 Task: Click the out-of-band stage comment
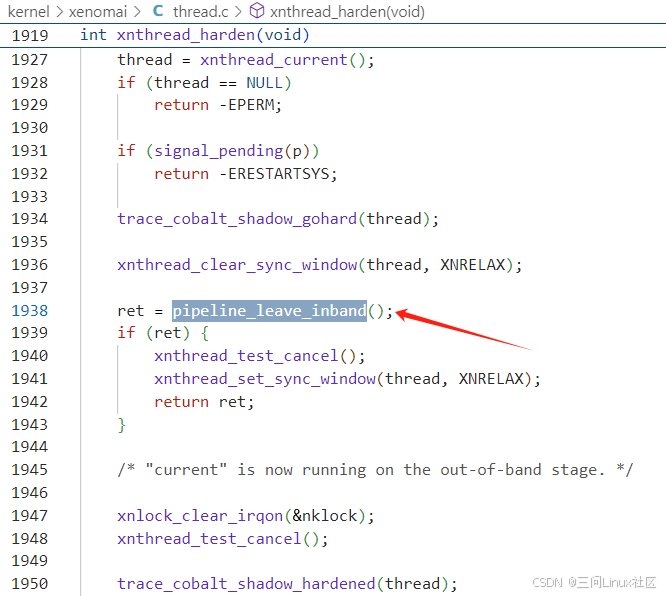click(375, 470)
